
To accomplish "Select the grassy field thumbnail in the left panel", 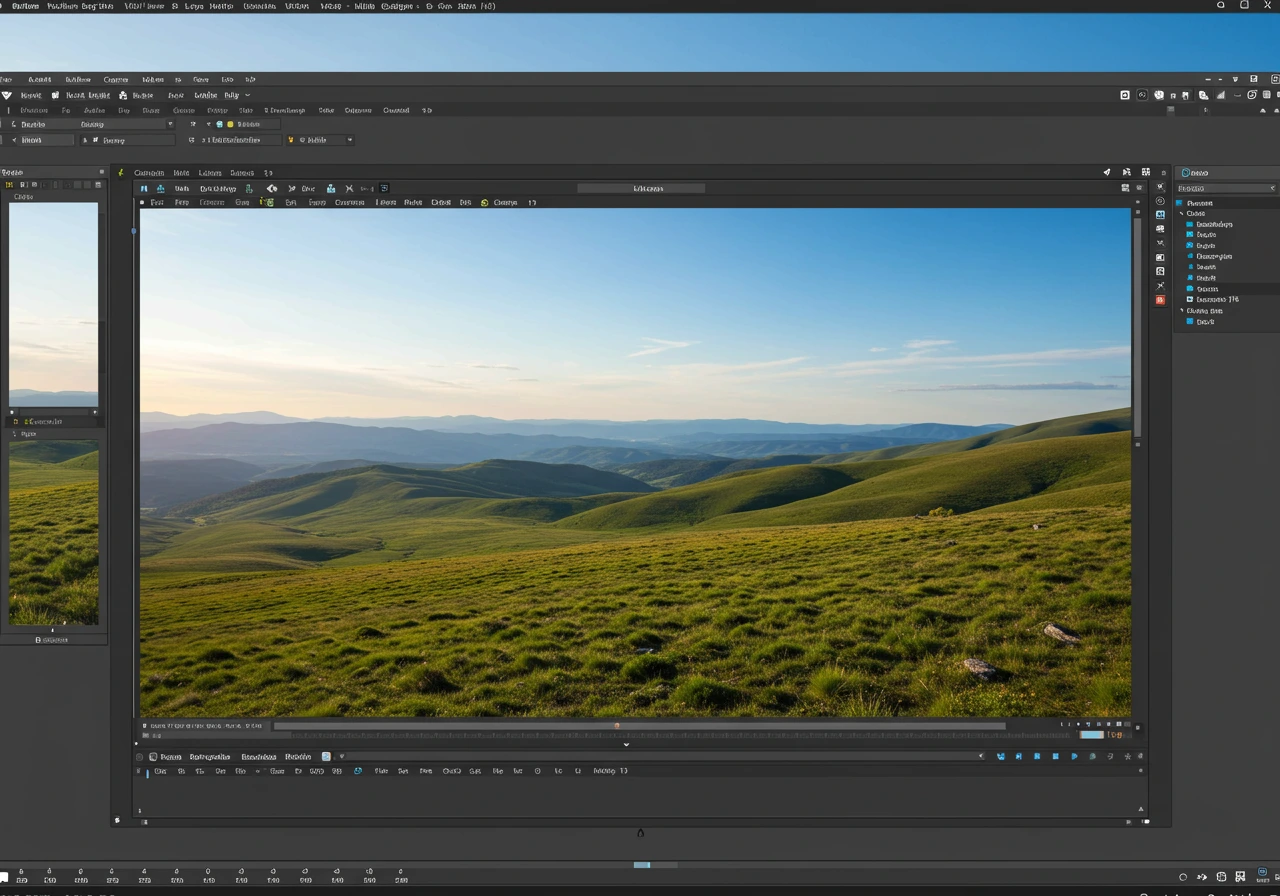I will click(x=54, y=532).
